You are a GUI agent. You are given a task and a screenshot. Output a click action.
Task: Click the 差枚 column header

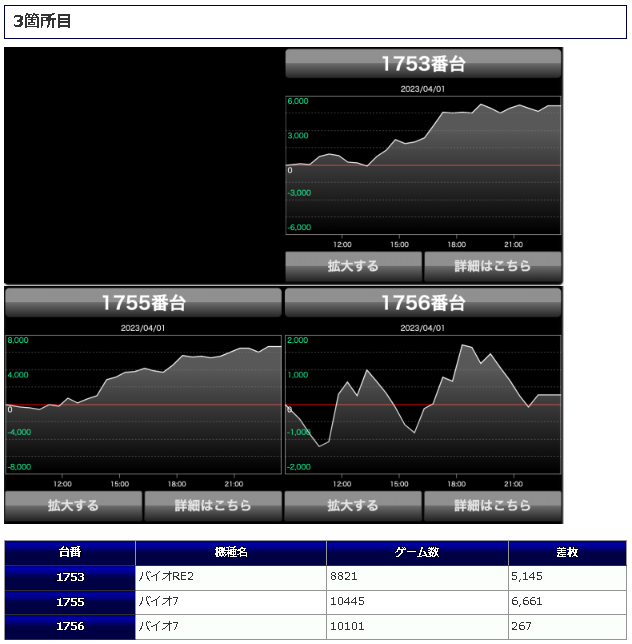(568, 553)
